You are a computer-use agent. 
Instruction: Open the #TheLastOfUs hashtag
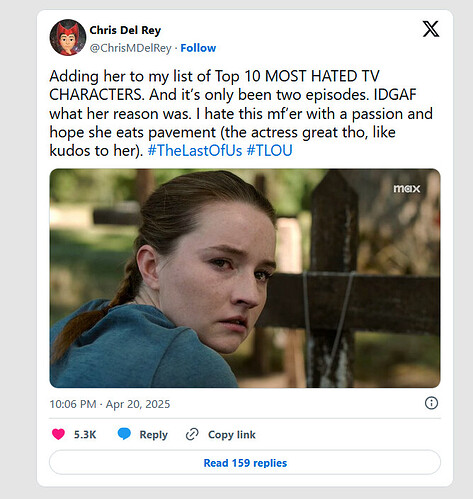[x=195, y=150]
